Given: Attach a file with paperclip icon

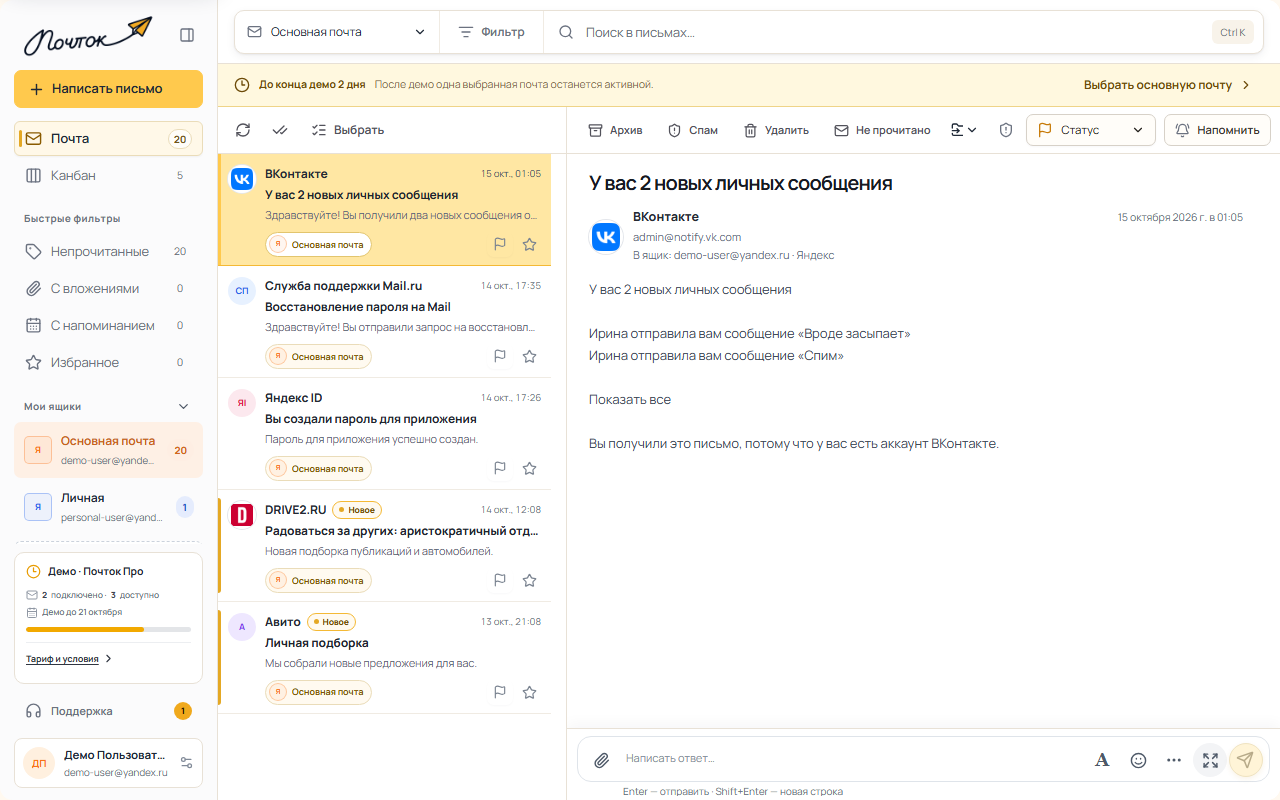Looking at the screenshot, I should point(601,760).
